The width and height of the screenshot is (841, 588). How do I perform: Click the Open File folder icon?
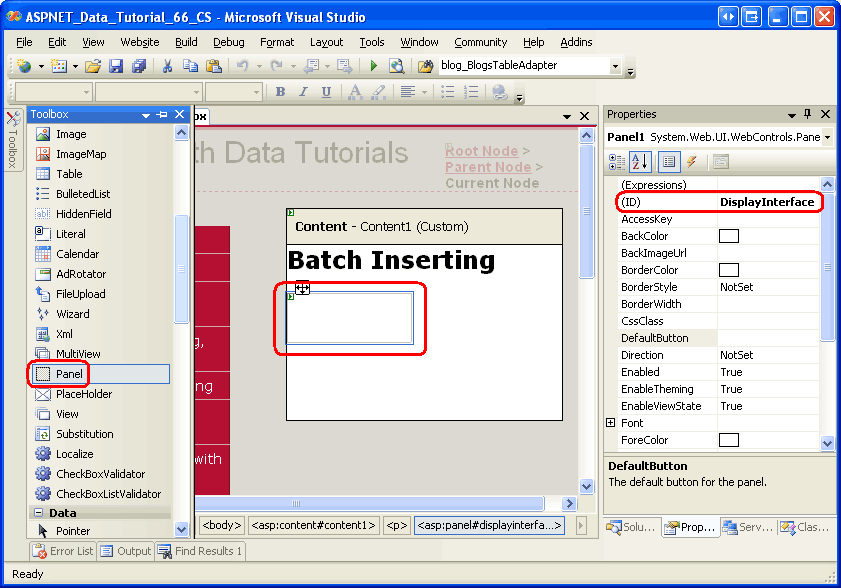click(92, 66)
